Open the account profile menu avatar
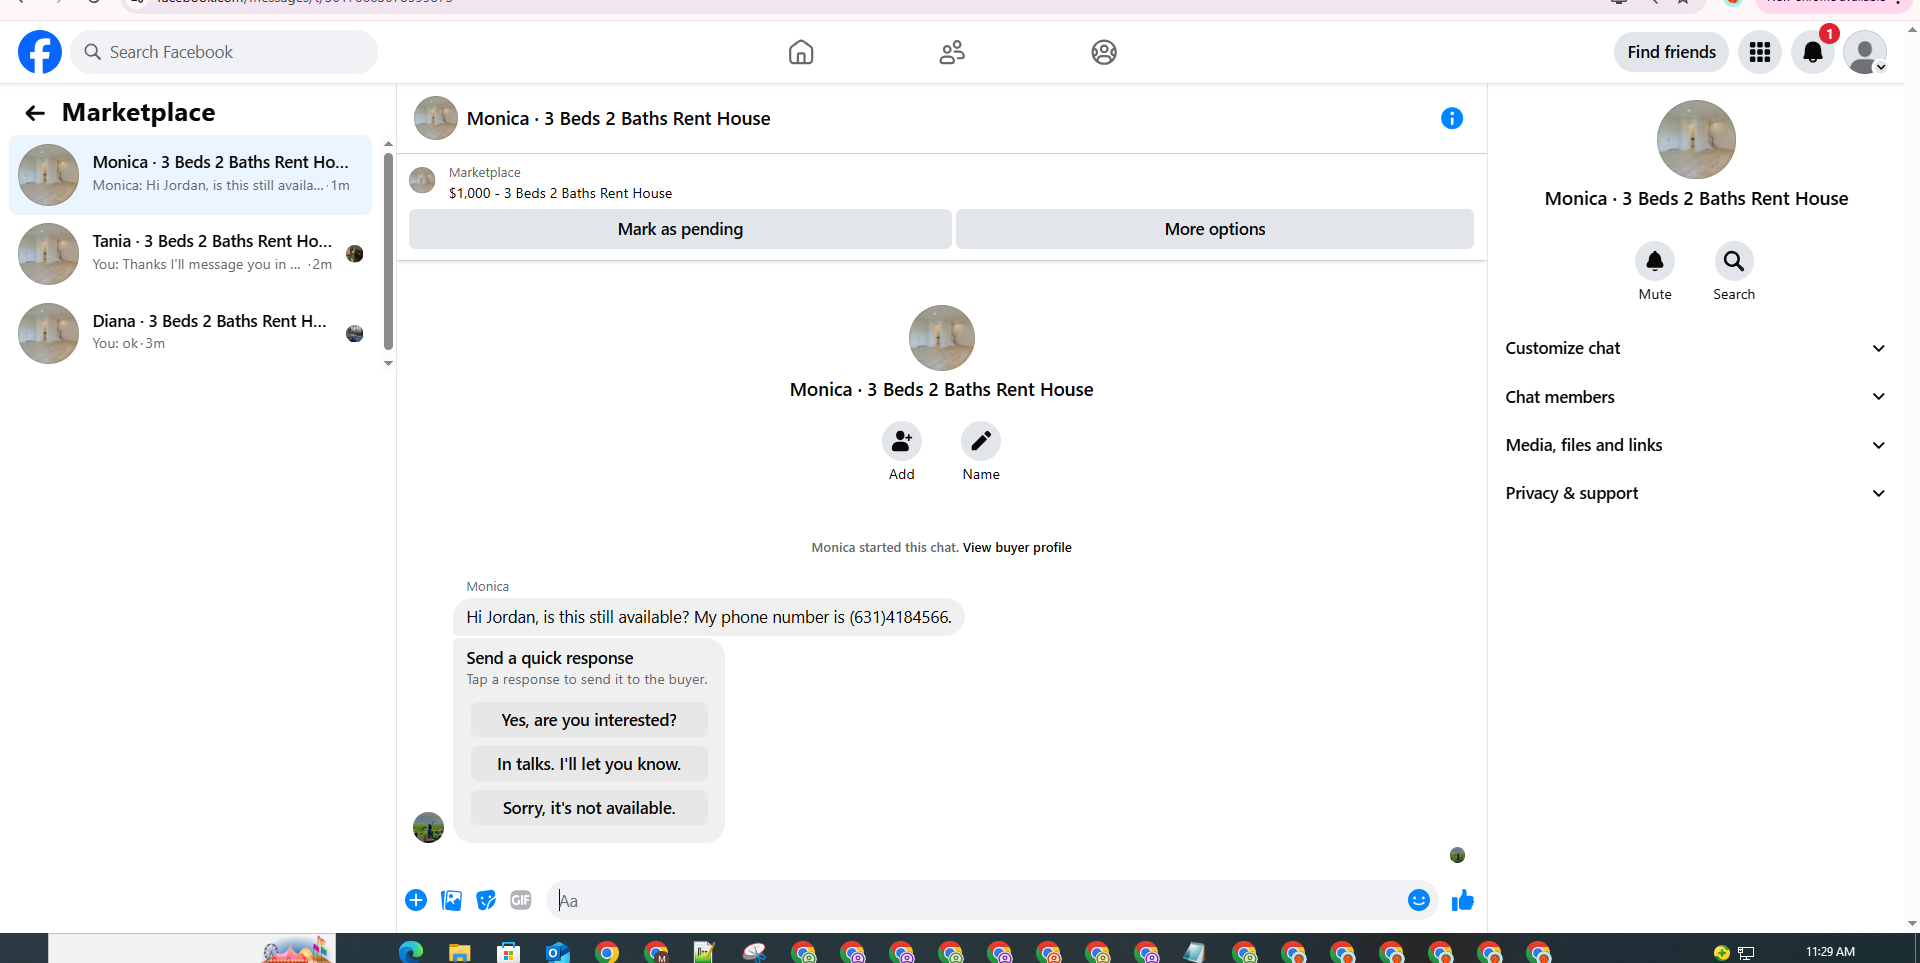 (1865, 52)
